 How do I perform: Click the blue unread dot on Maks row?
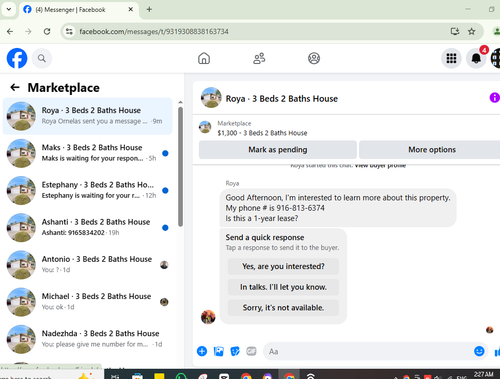pos(165,153)
